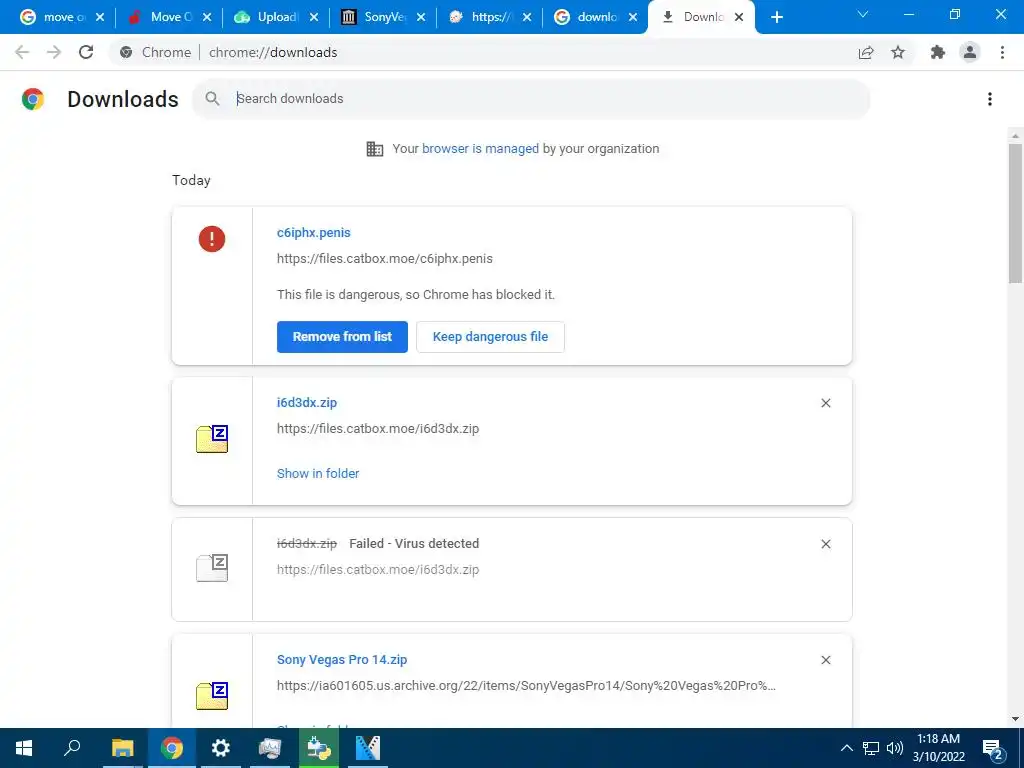Click the browser Forward arrow
The width and height of the screenshot is (1024, 768).
(54, 52)
